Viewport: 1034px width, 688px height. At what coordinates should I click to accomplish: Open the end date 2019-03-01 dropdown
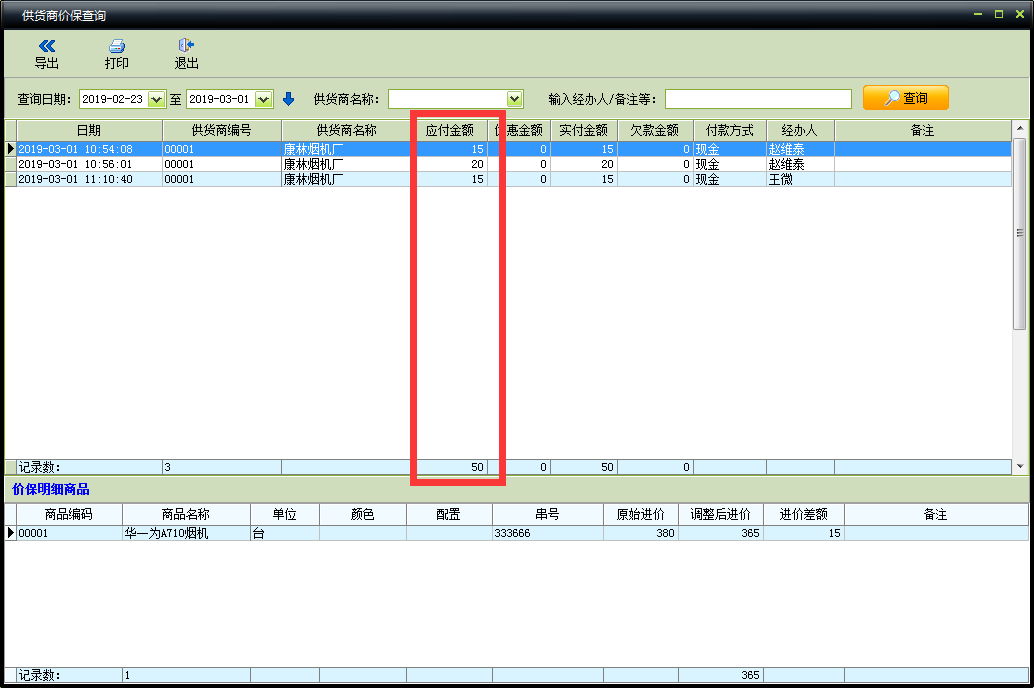coord(263,99)
